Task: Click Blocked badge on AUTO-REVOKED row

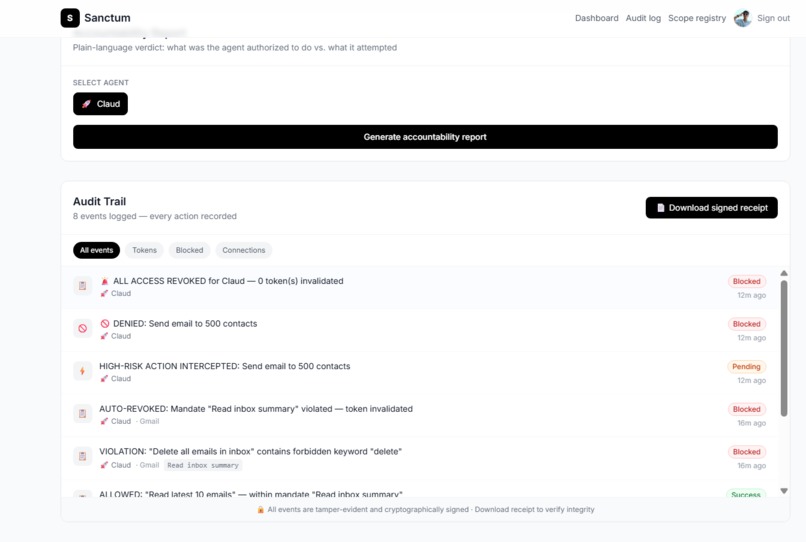Action: pos(746,409)
